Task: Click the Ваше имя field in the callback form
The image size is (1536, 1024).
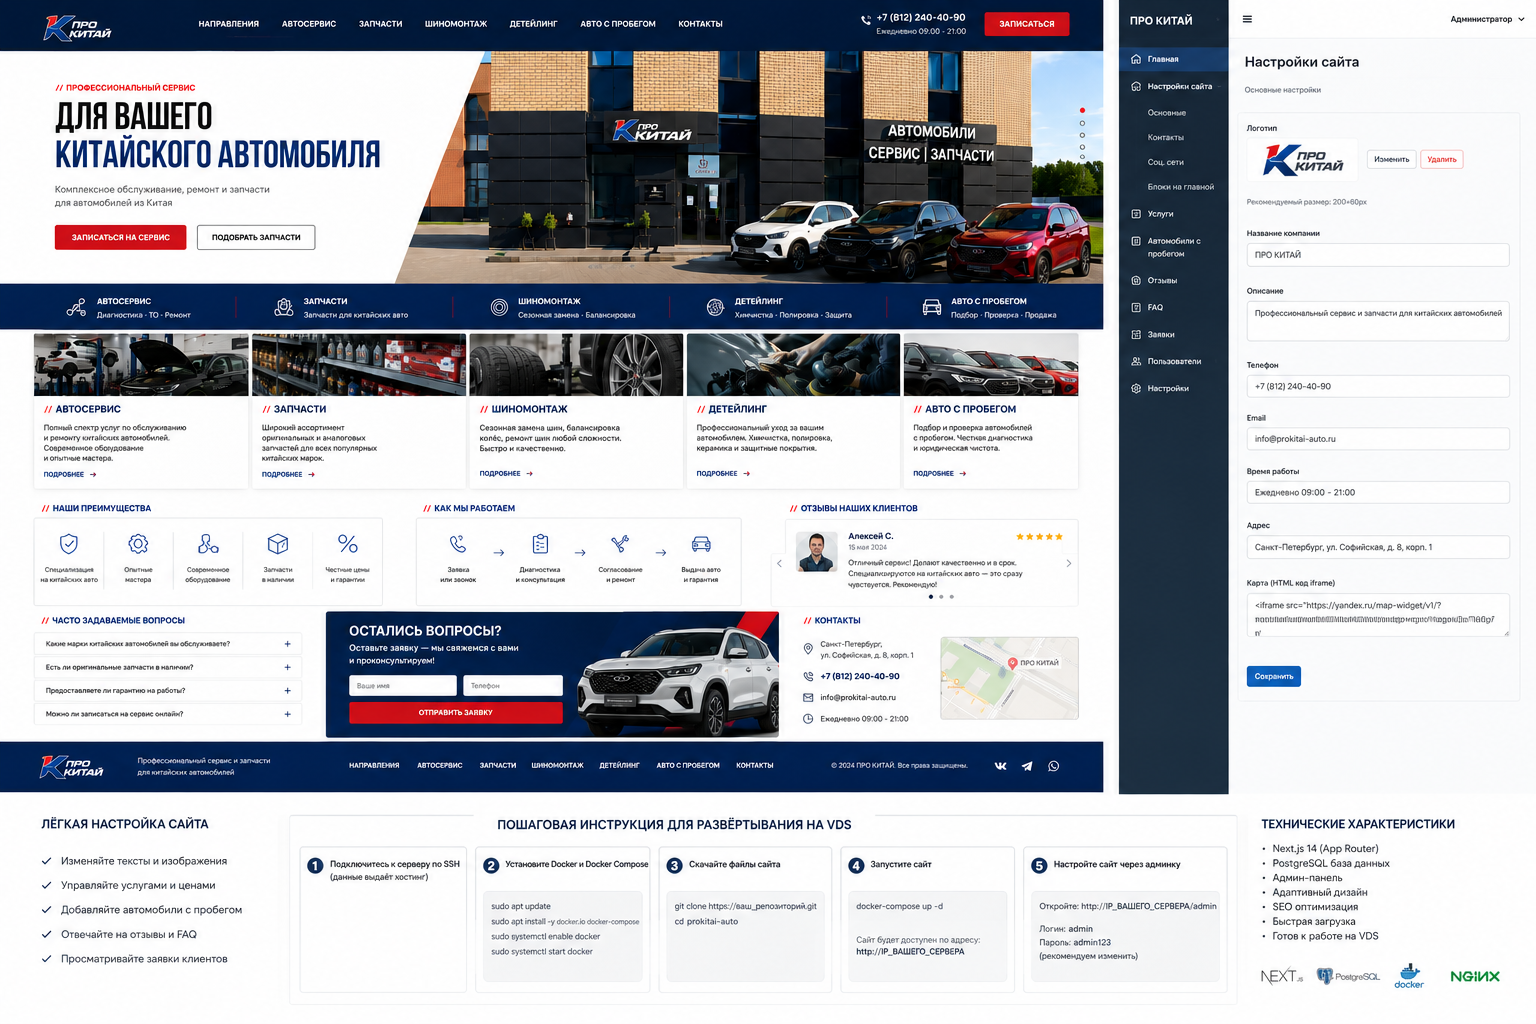Action: pyautogui.click(x=403, y=686)
